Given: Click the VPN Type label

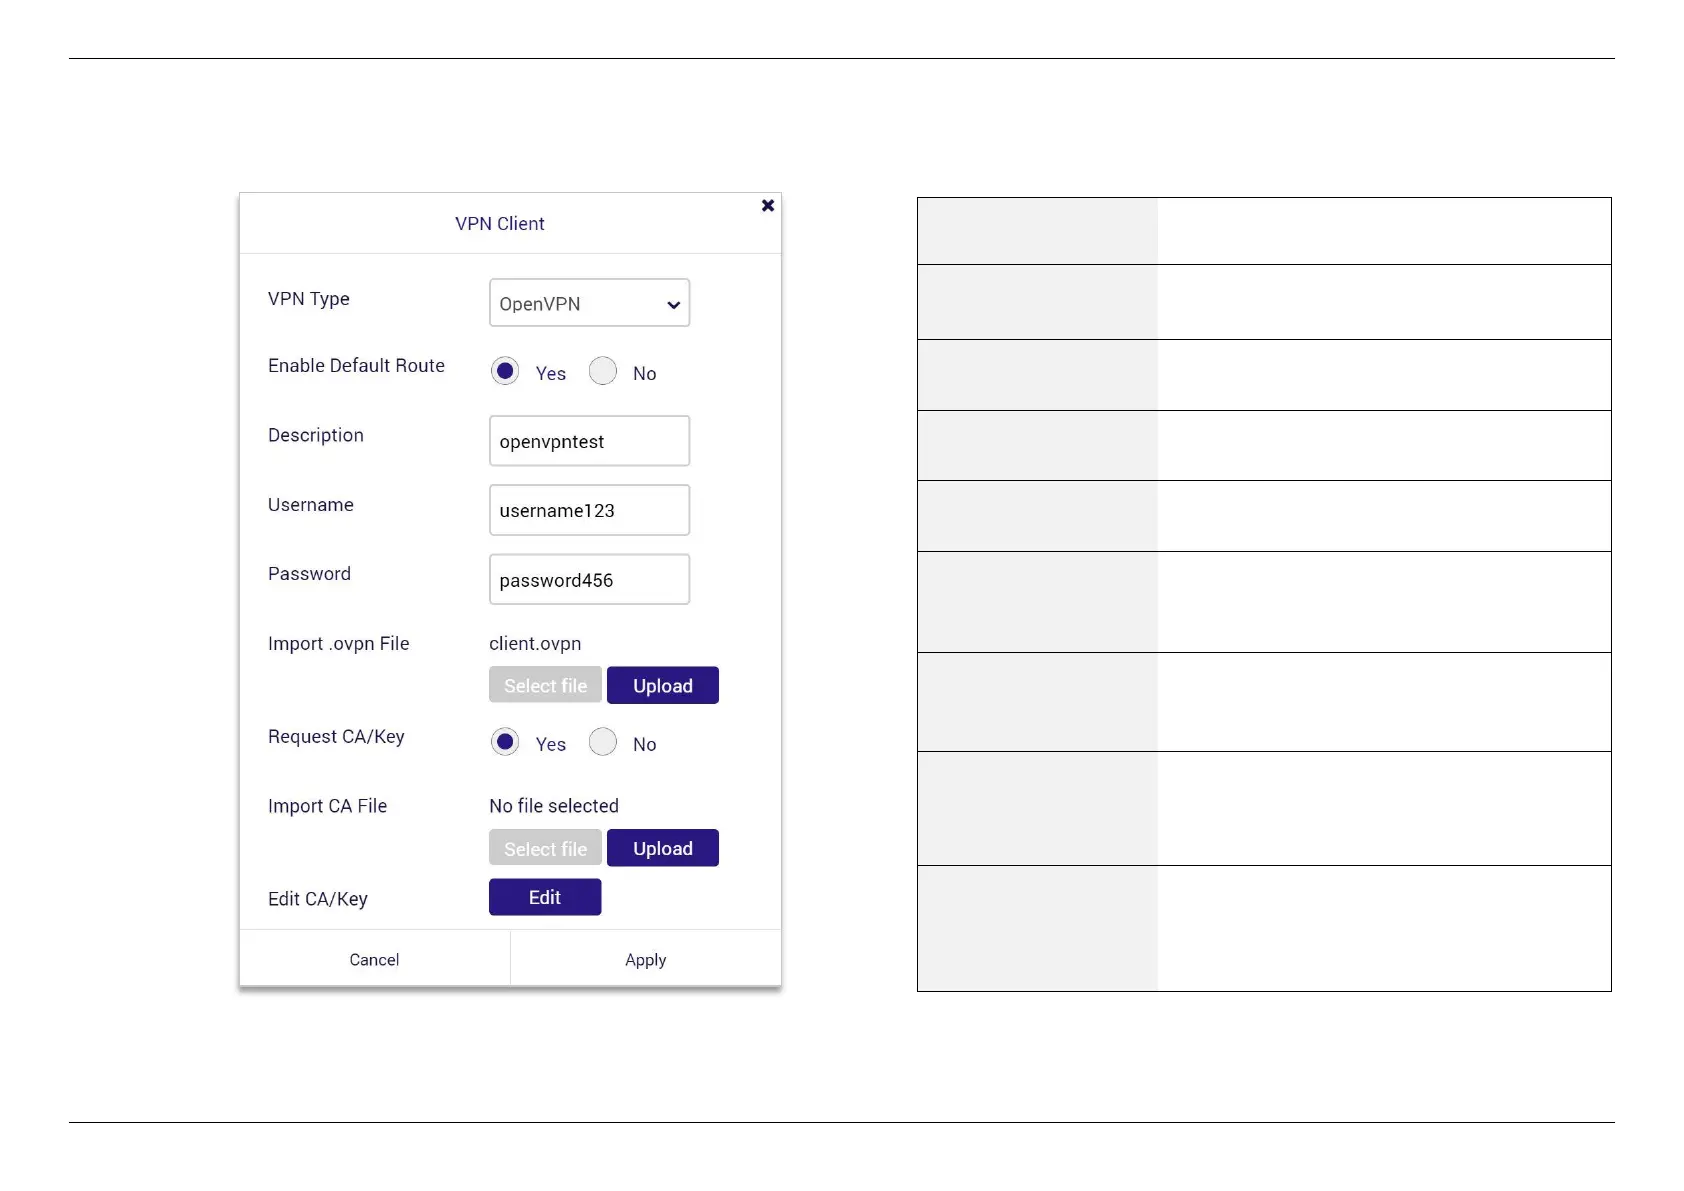Looking at the screenshot, I should pyautogui.click(x=309, y=299).
